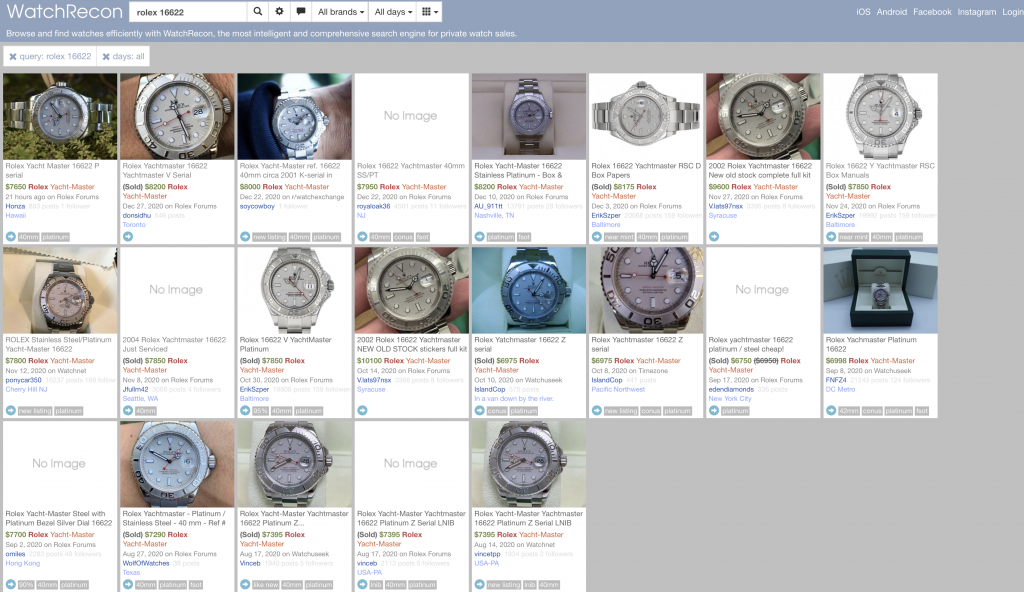Open the Instagram link in header

(976, 12)
